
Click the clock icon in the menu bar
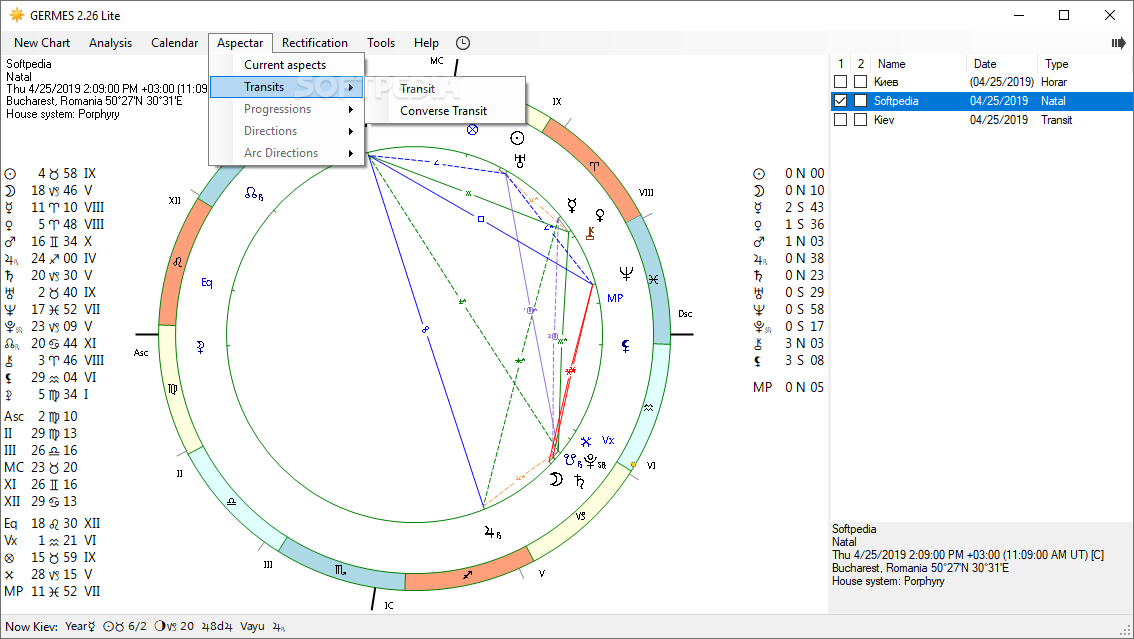tap(463, 43)
